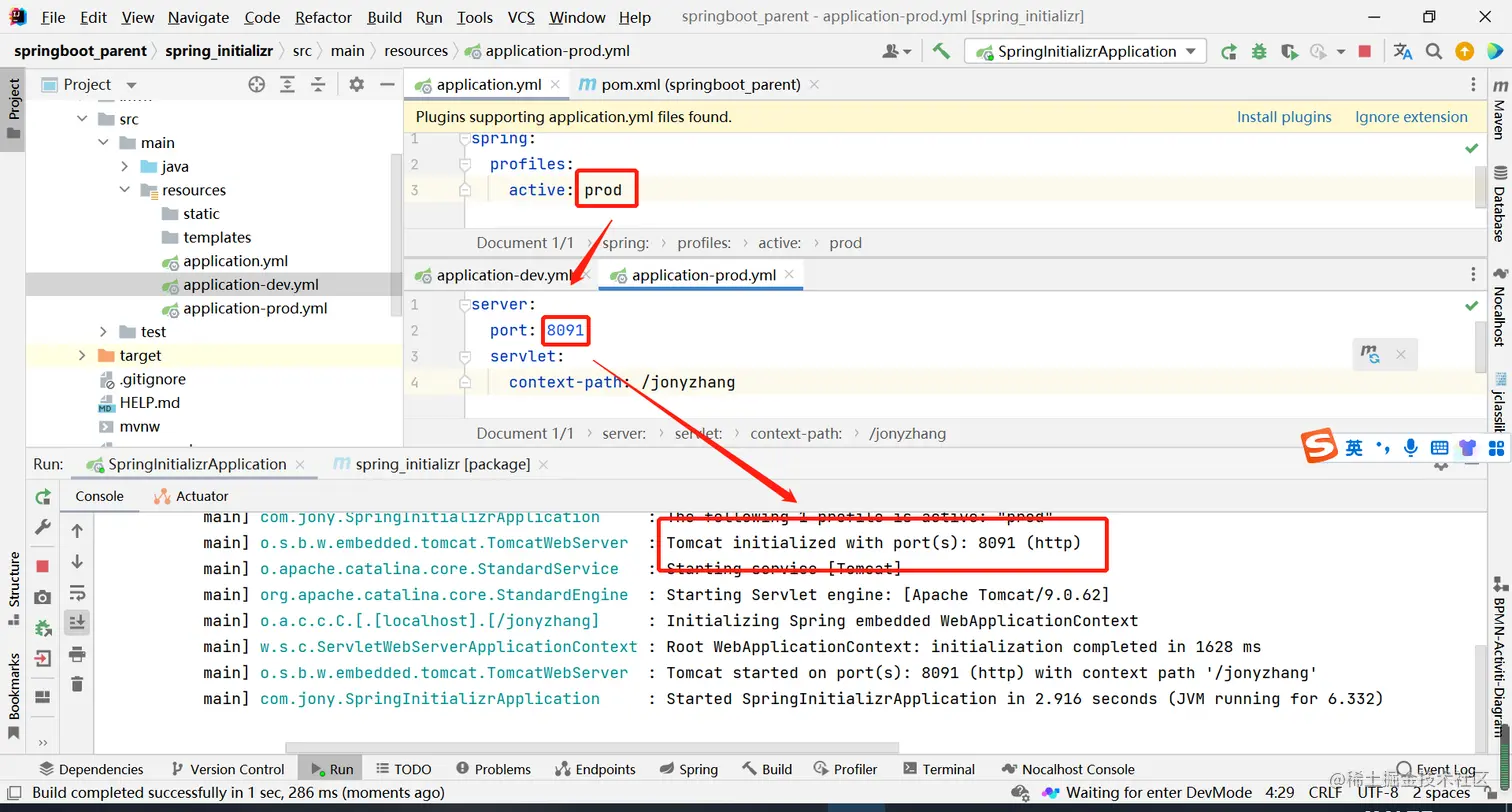Toggle tool window bars icon in status bar
The height and width of the screenshot is (812, 1512).
point(13,793)
